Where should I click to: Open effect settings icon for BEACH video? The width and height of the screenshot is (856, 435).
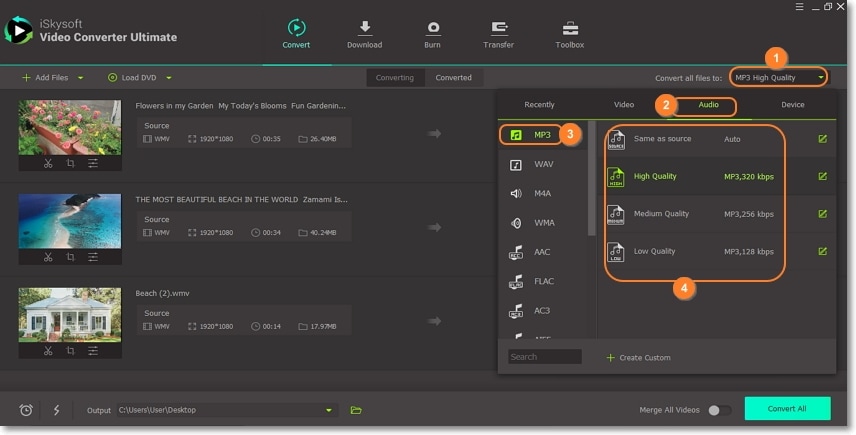coord(93,257)
